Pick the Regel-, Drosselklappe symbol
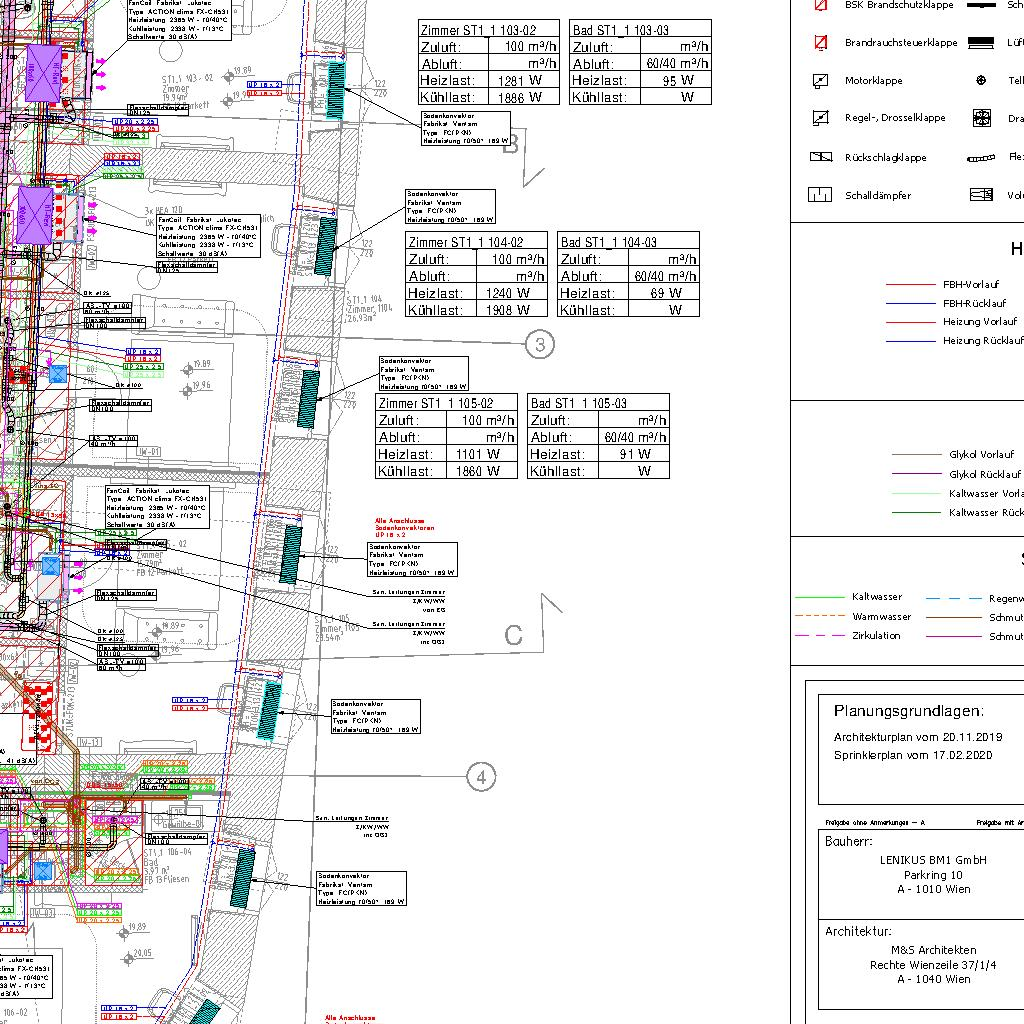This screenshot has width=1024, height=1024. pyautogui.click(x=821, y=118)
